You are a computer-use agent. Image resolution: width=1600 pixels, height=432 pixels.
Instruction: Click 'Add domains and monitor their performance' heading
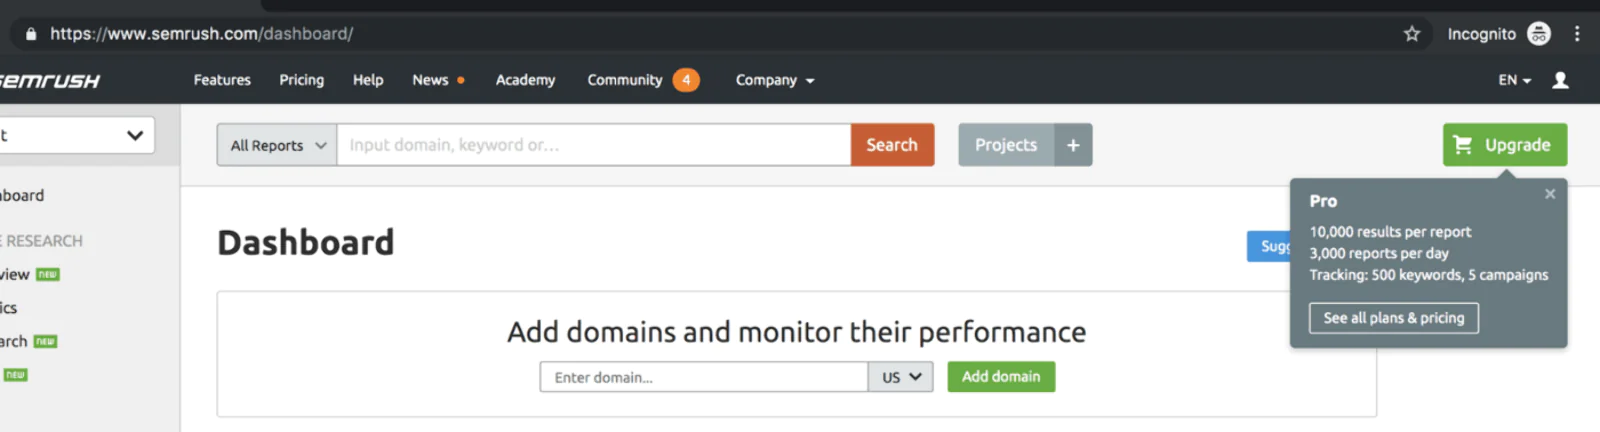point(797,332)
